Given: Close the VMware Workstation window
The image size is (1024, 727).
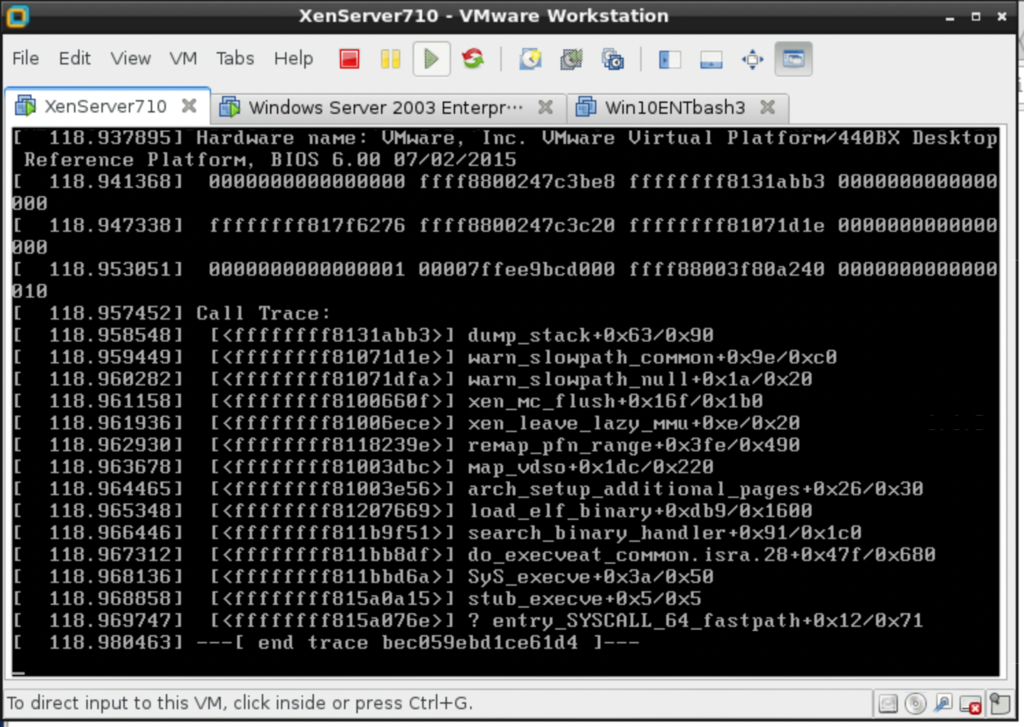Looking at the screenshot, I should pyautogui.click(x=1002, y=16).
